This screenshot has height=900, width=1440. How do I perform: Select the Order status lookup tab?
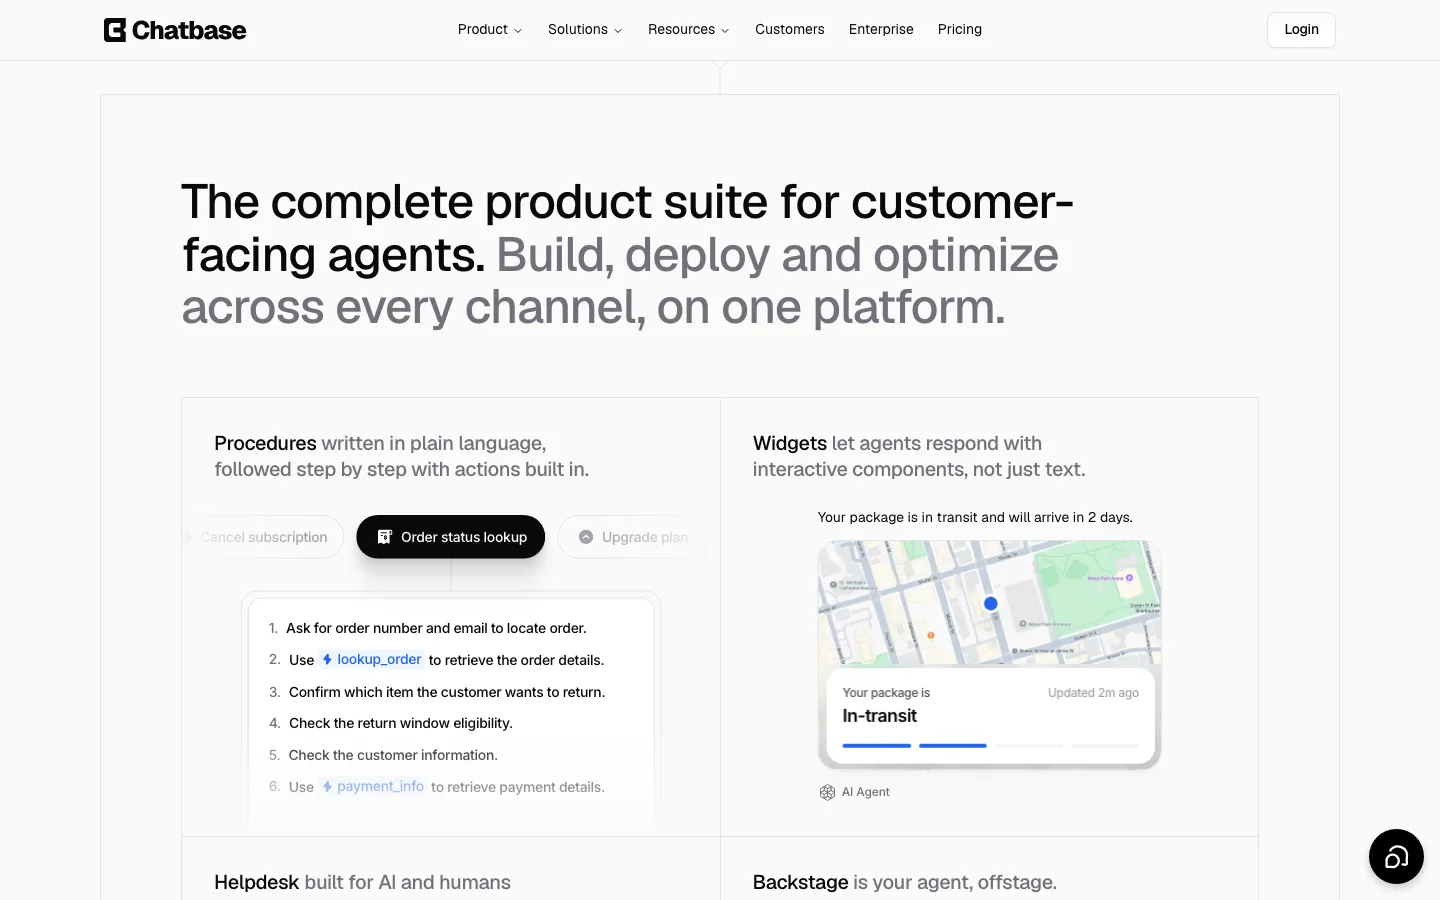click(x=451, y=537)
